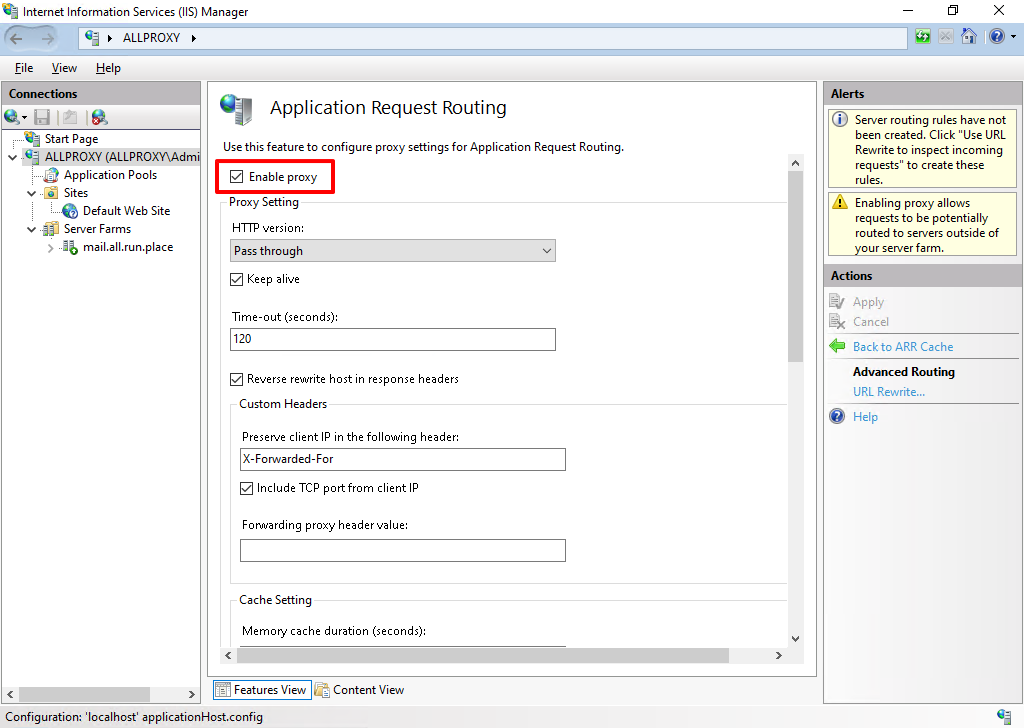The image size is (1024, 728).
Task: Click the Create New Connection globe icon
Action: (11, 117)
